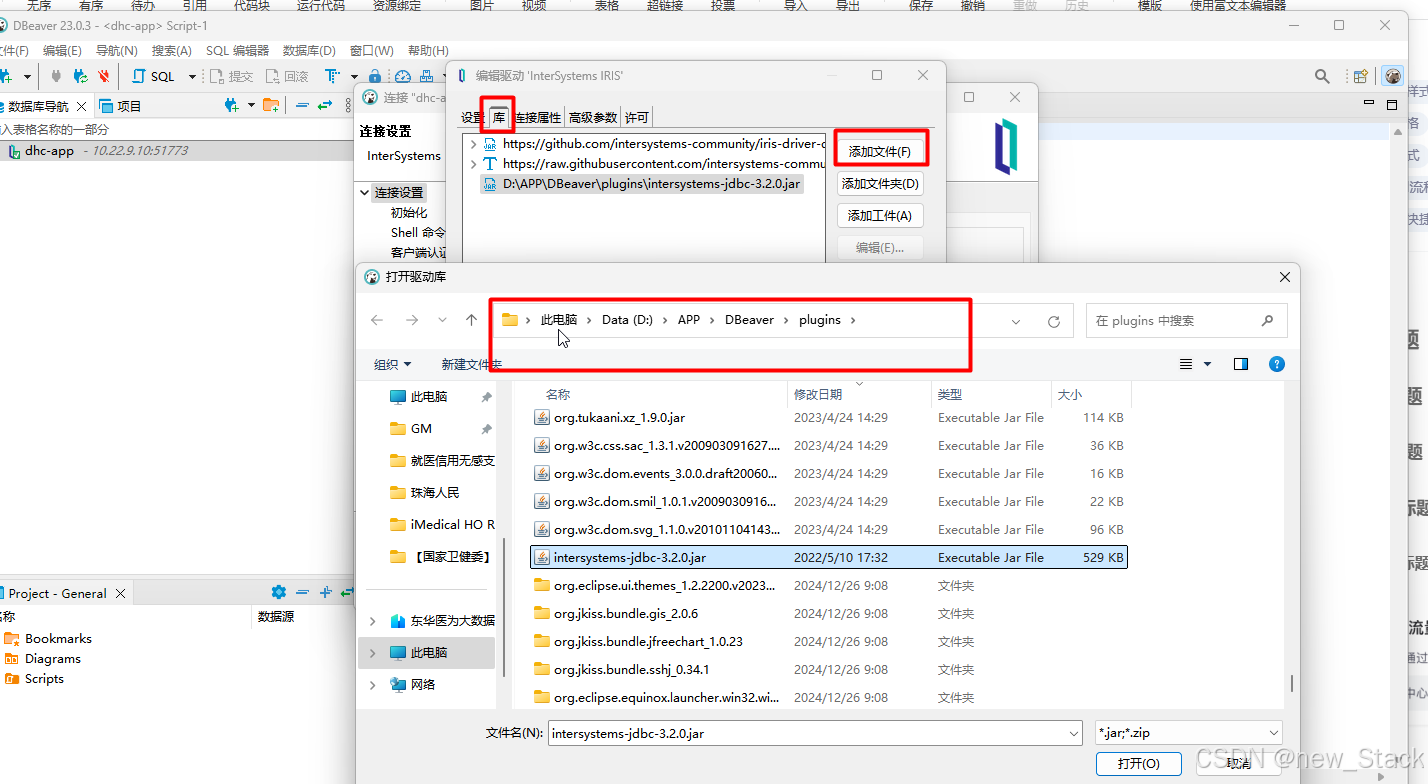Collapse the 连接设置 tree section

(x=364, y=192)
